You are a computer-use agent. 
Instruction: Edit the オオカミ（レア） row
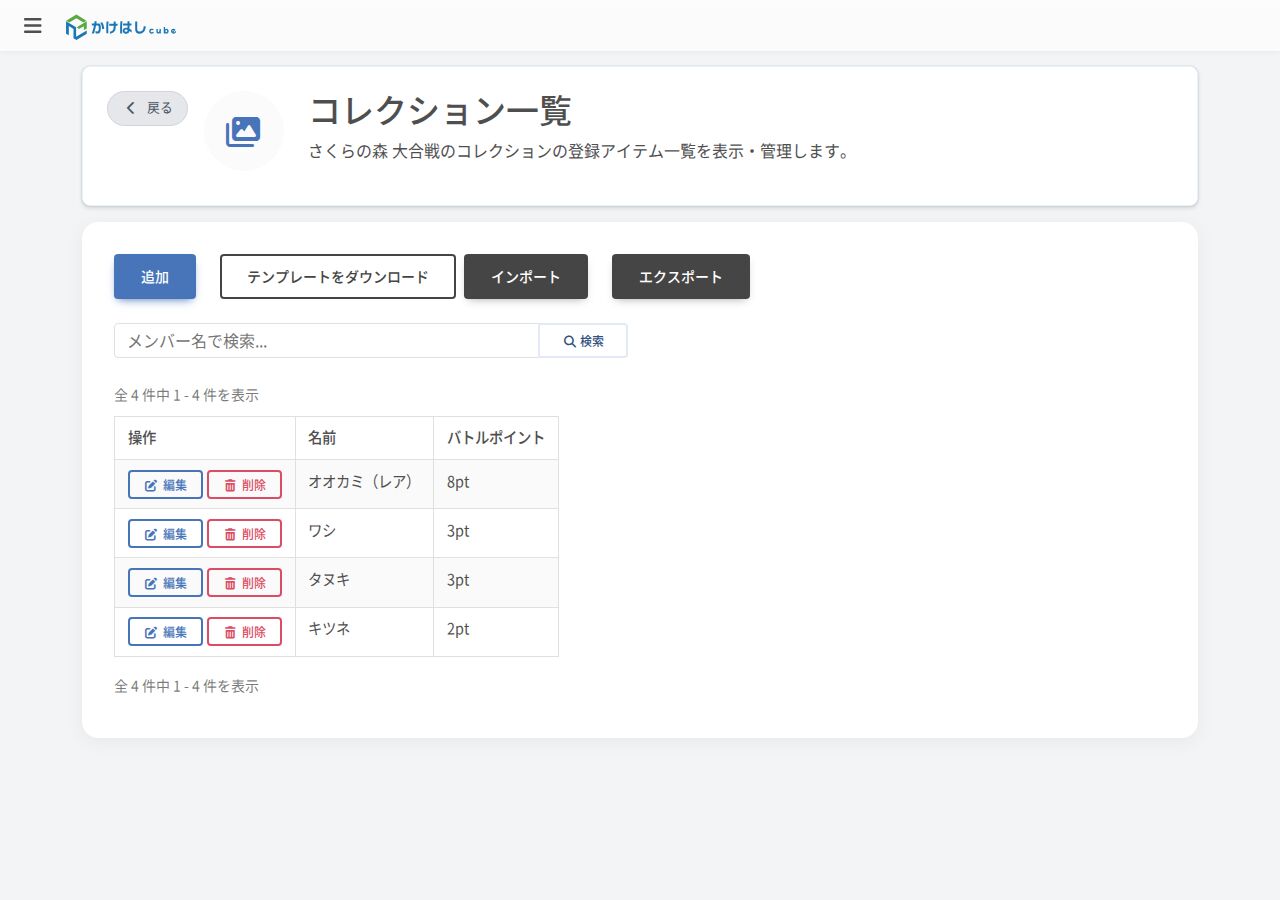[x=165, y=485]
